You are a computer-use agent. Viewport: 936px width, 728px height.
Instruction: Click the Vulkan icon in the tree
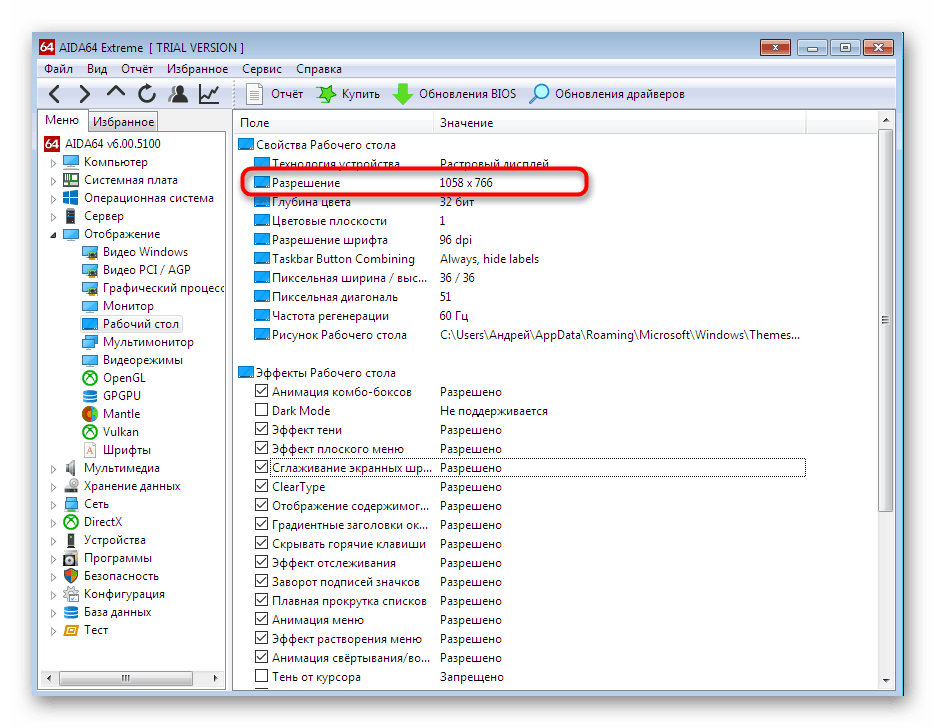(x=90, y=431)
